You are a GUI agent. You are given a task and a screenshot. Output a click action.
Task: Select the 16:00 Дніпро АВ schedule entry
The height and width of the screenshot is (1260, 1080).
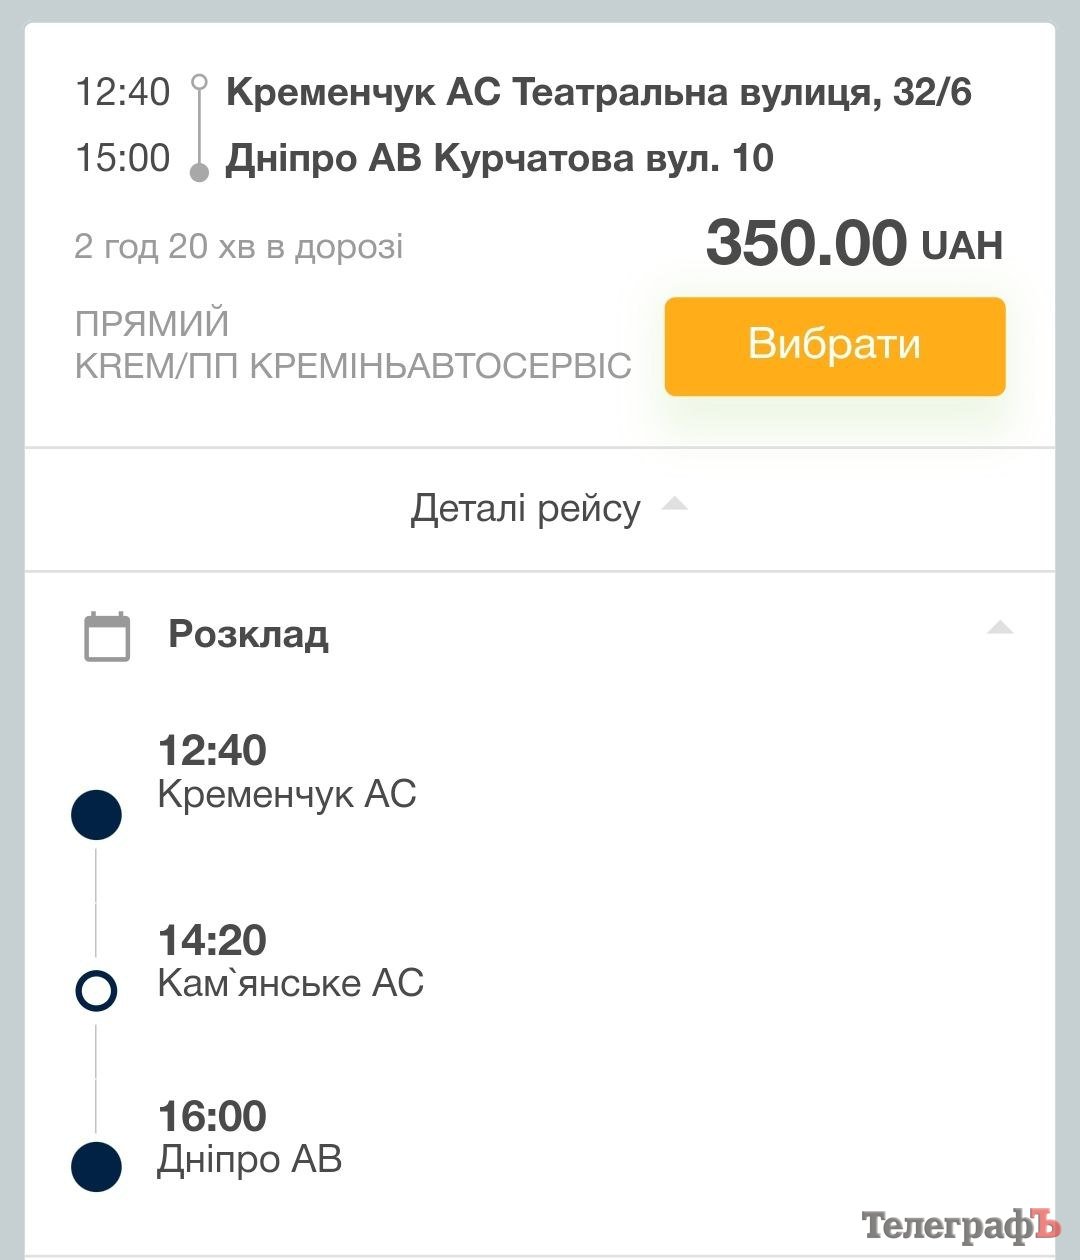click(x=250, y=1138)
